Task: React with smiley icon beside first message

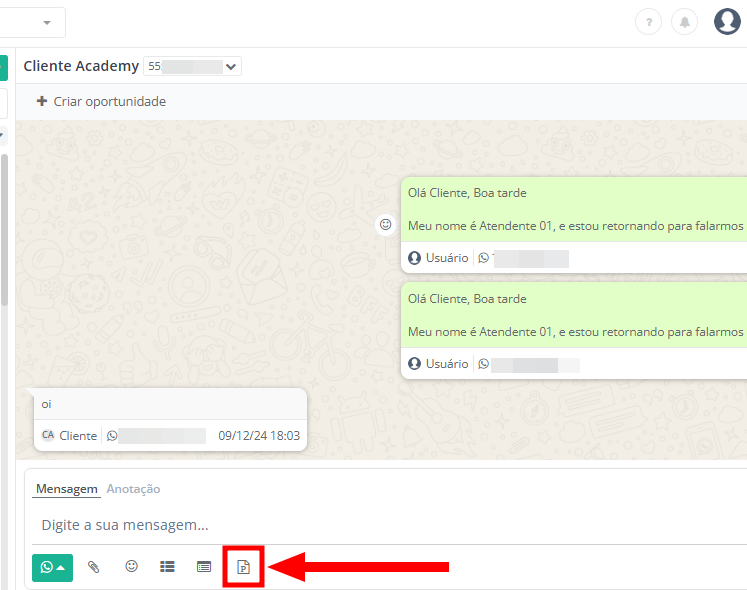Action: coord(385,225)
